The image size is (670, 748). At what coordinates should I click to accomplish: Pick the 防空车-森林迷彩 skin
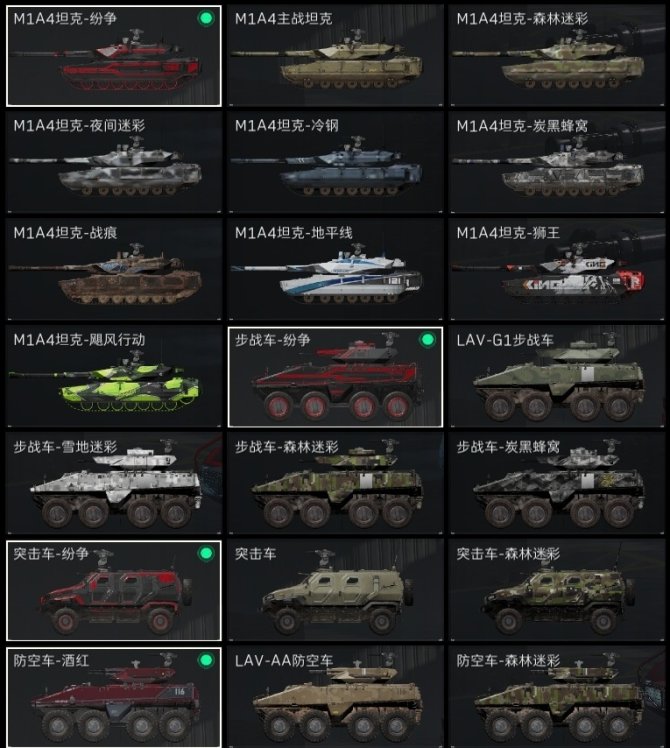tap(557, 697)
